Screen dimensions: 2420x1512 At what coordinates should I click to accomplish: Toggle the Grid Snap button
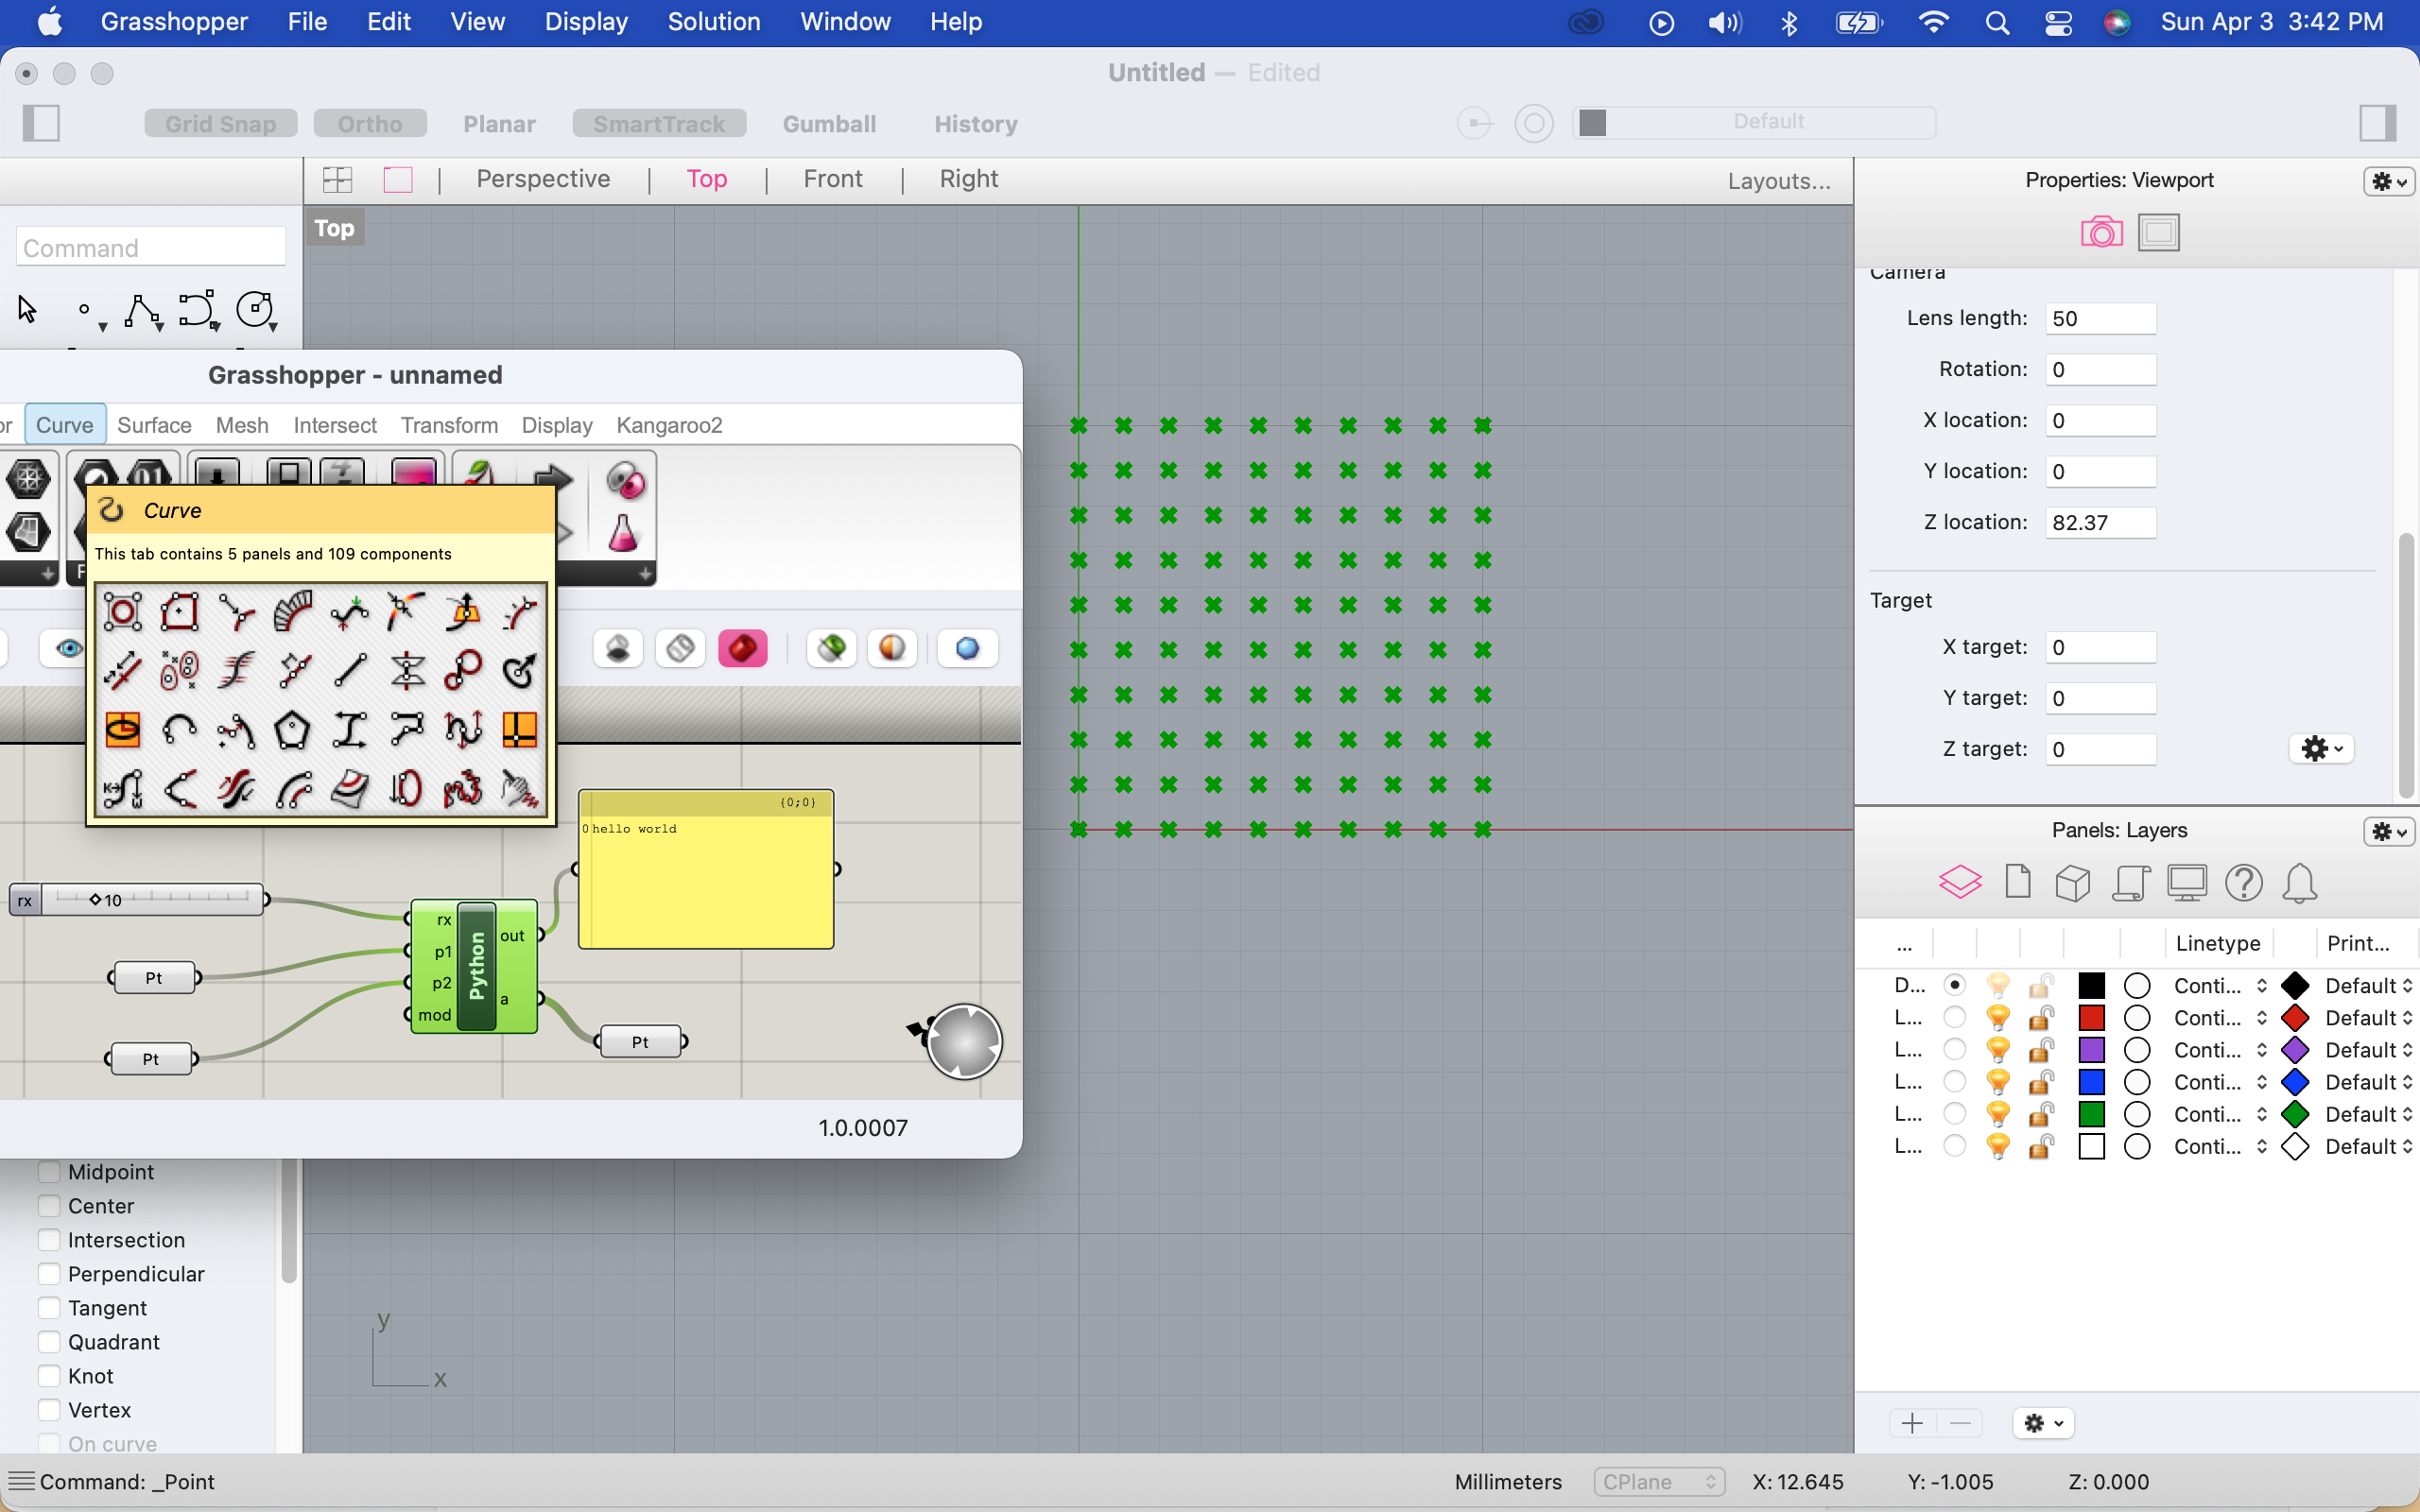click(220, 123)
